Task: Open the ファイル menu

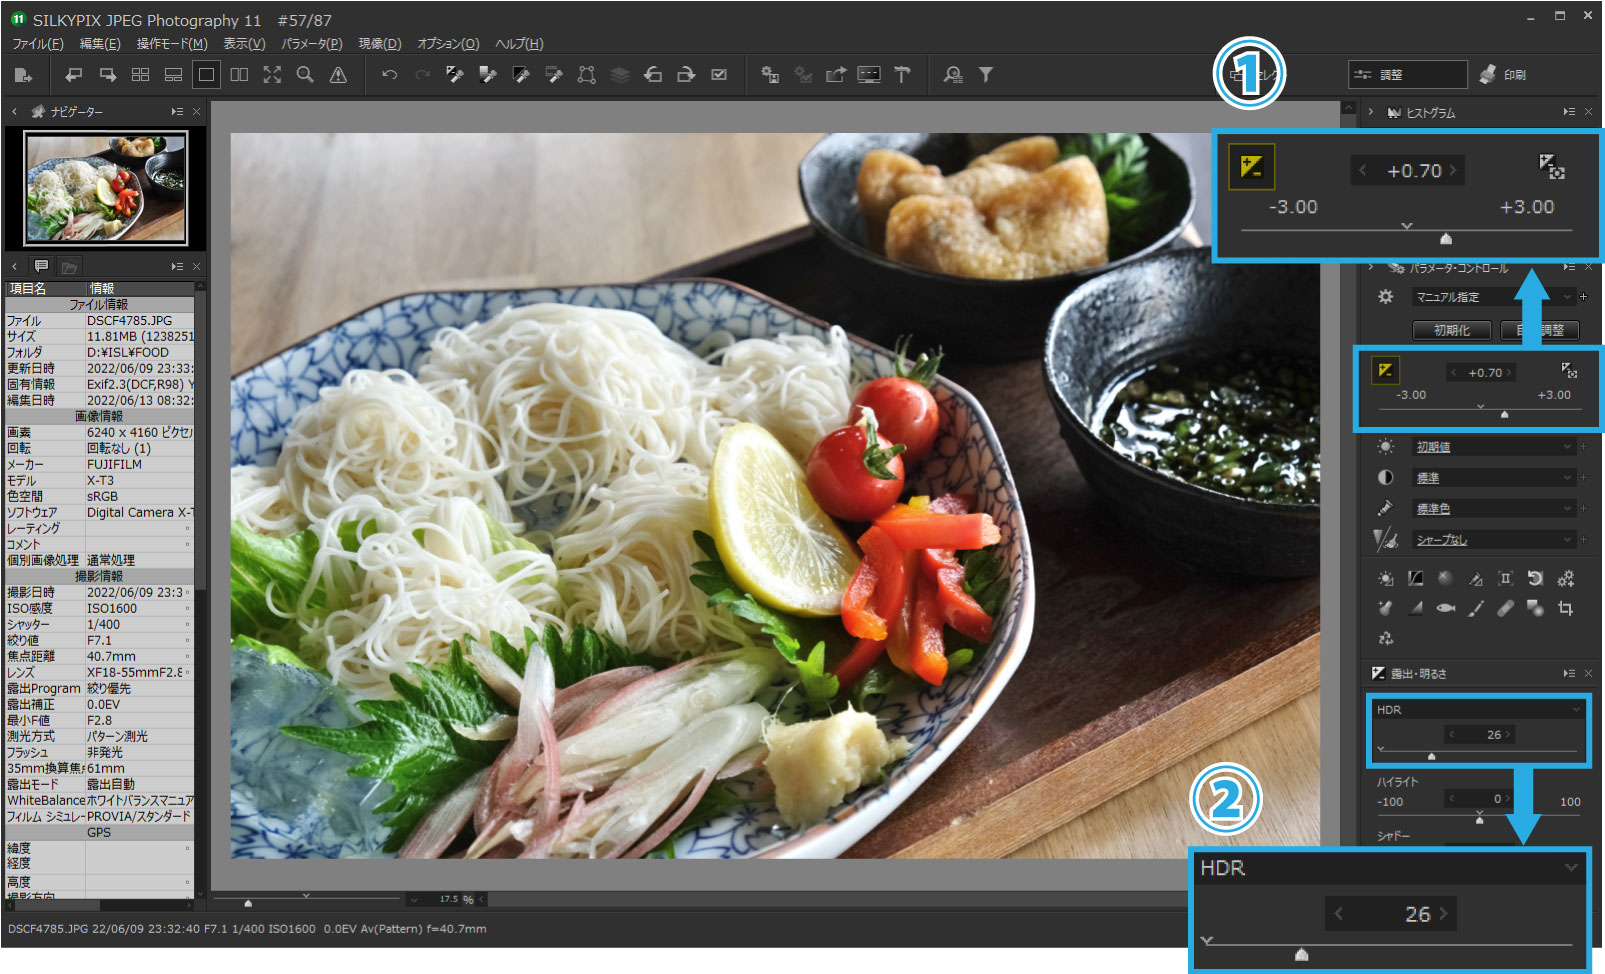Action: pos(38,44)
